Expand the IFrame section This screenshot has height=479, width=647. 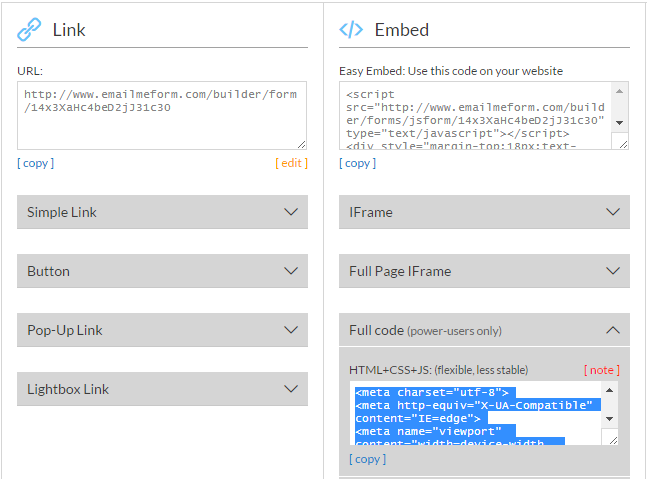point(484,212)
